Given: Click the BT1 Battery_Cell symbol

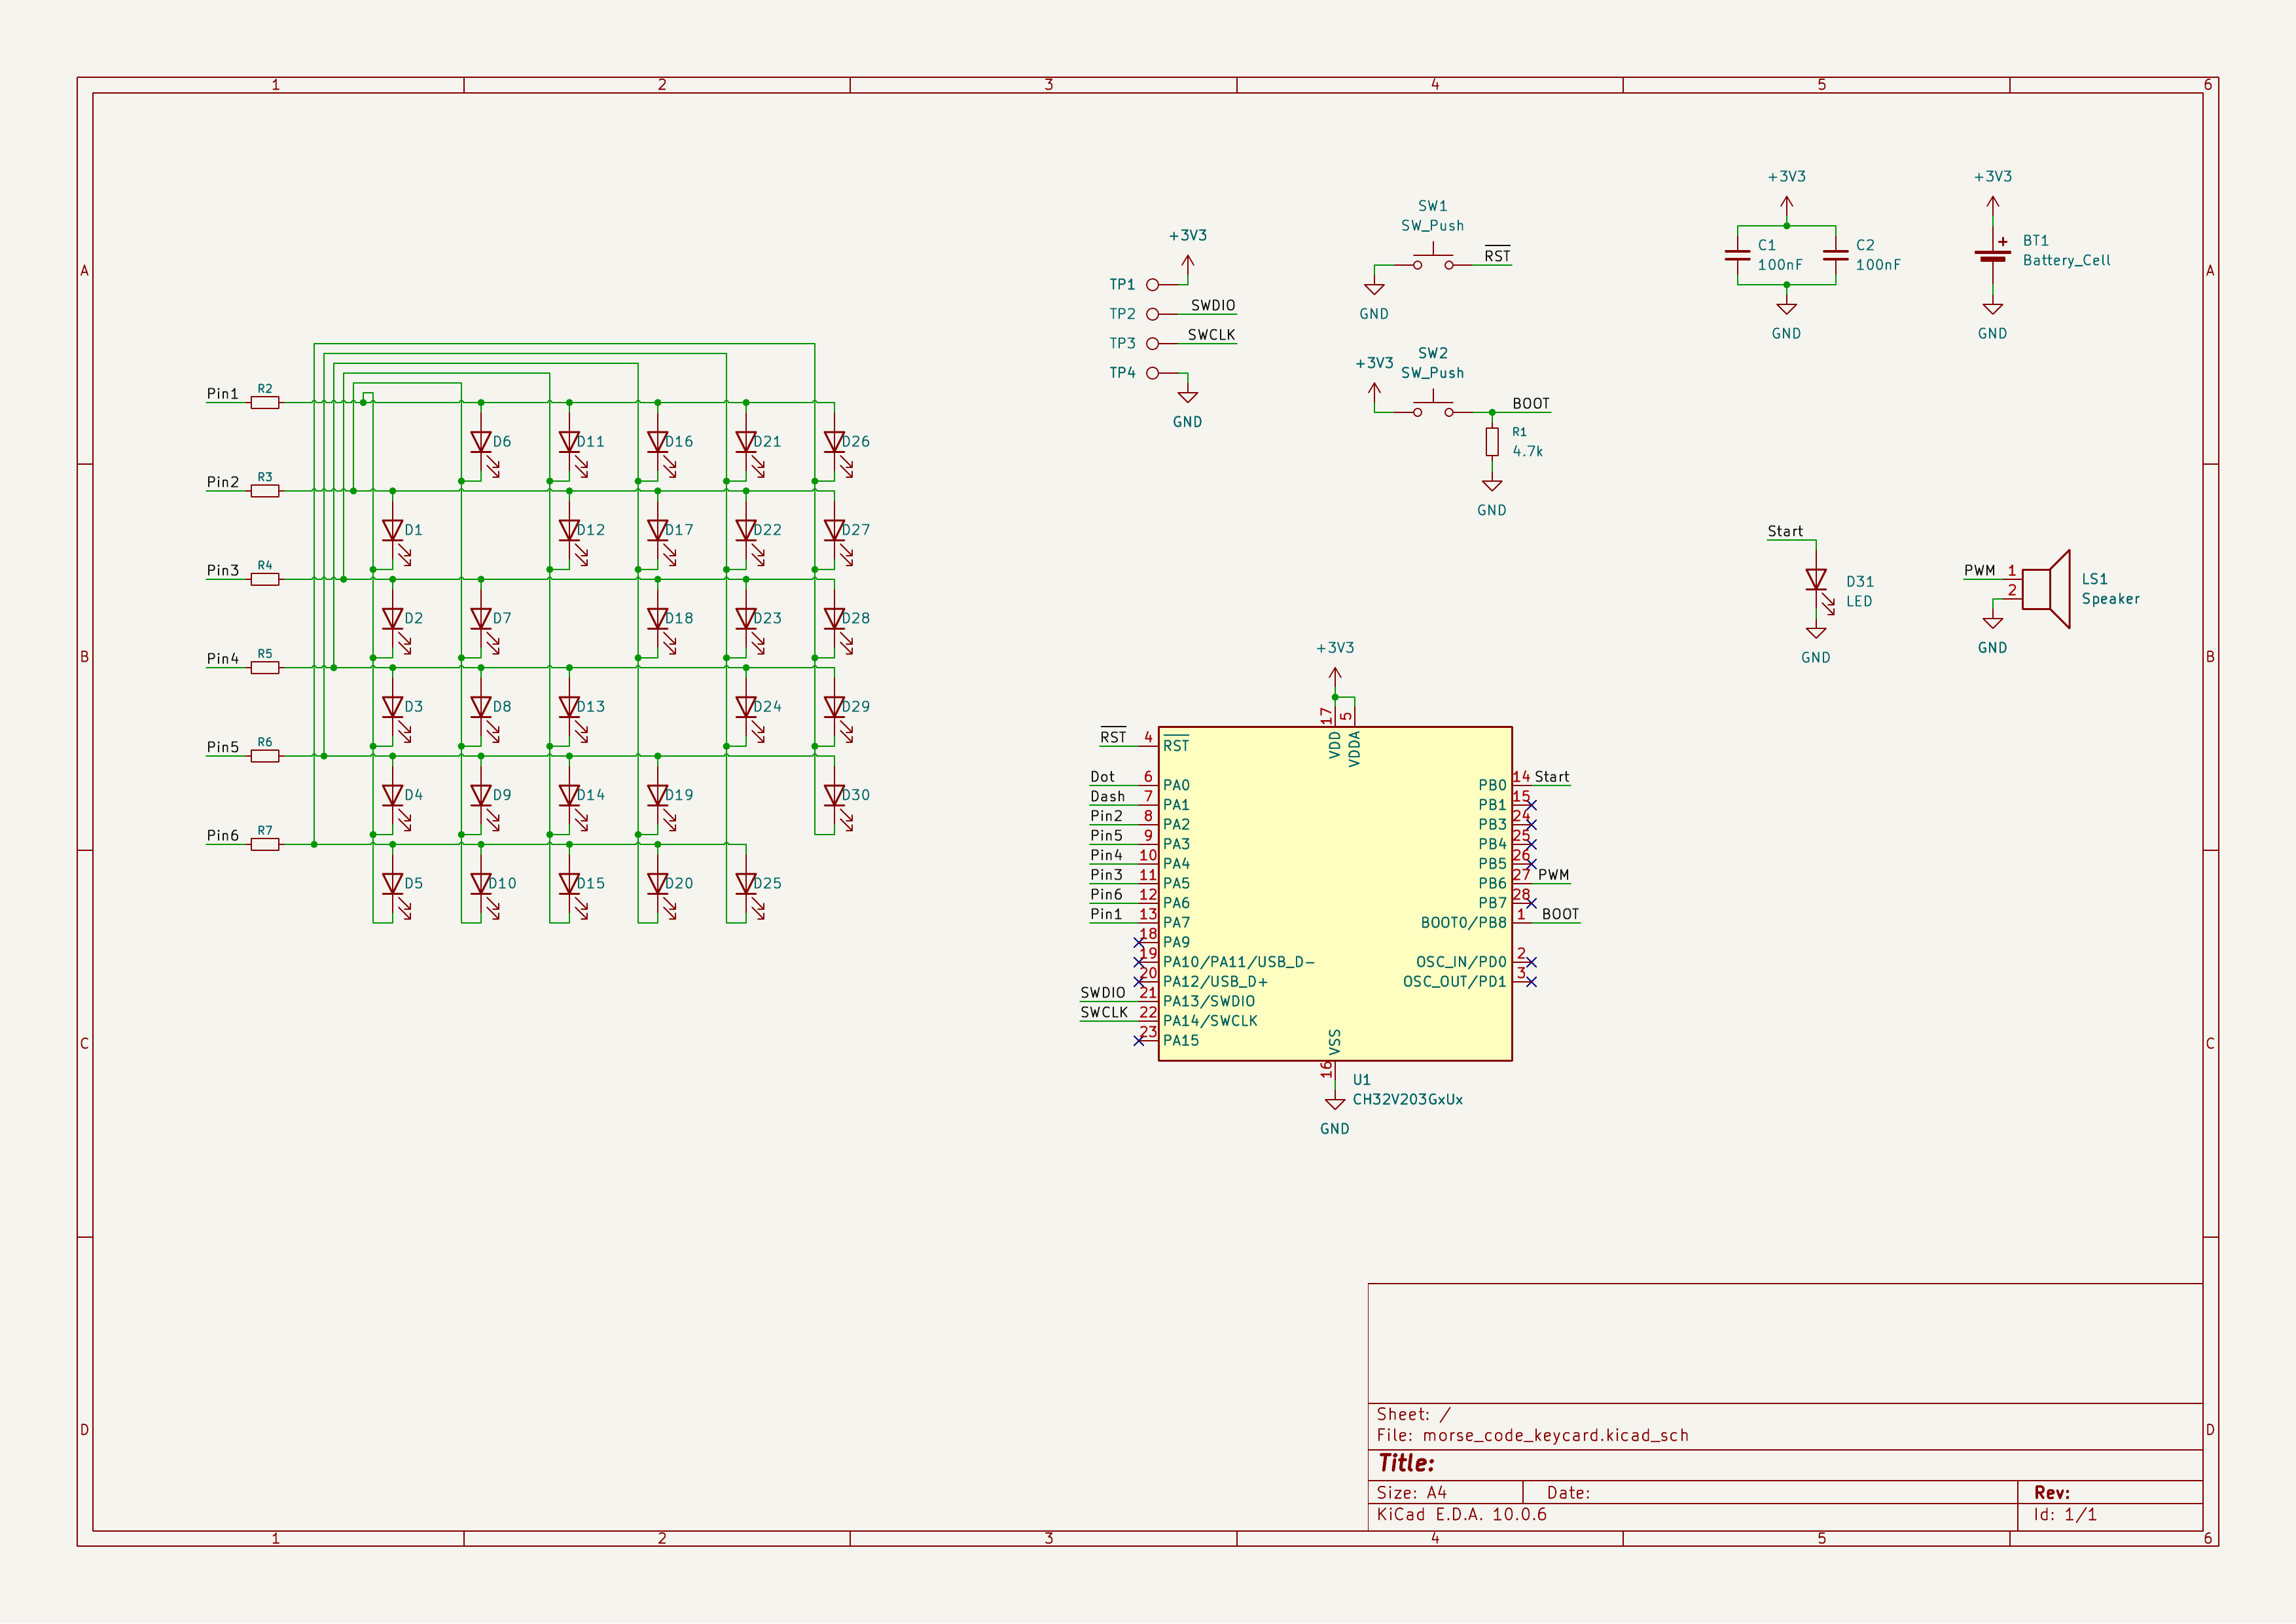Looking at the screenshot, I should click(1992, 255).
